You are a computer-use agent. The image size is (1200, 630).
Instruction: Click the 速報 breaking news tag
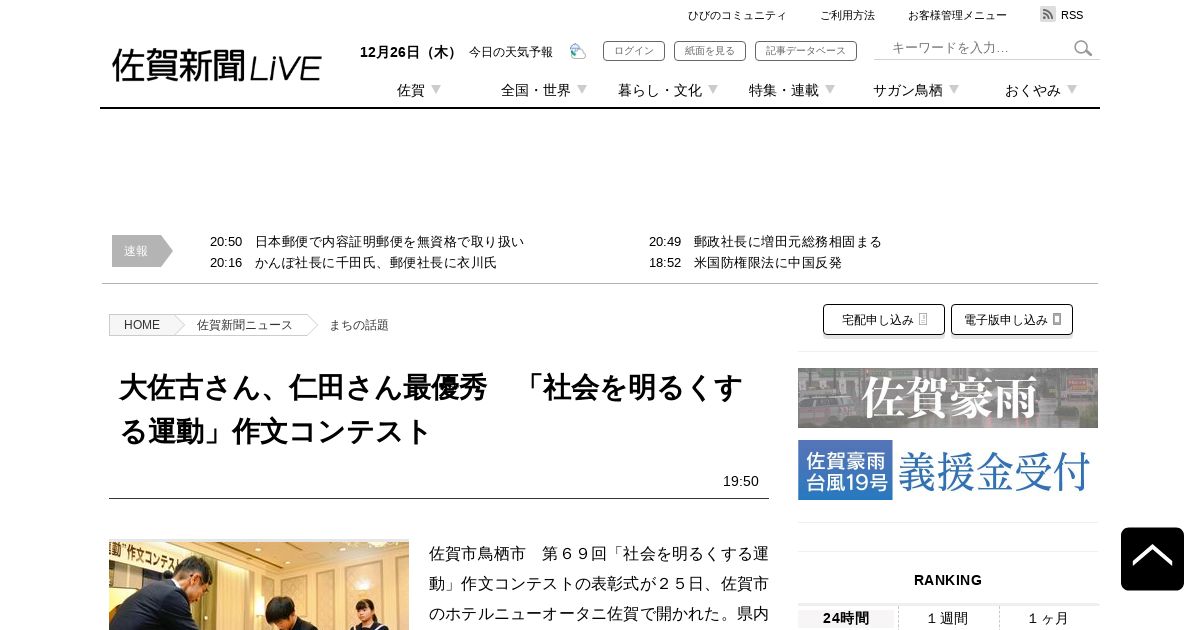coord(142,251)
